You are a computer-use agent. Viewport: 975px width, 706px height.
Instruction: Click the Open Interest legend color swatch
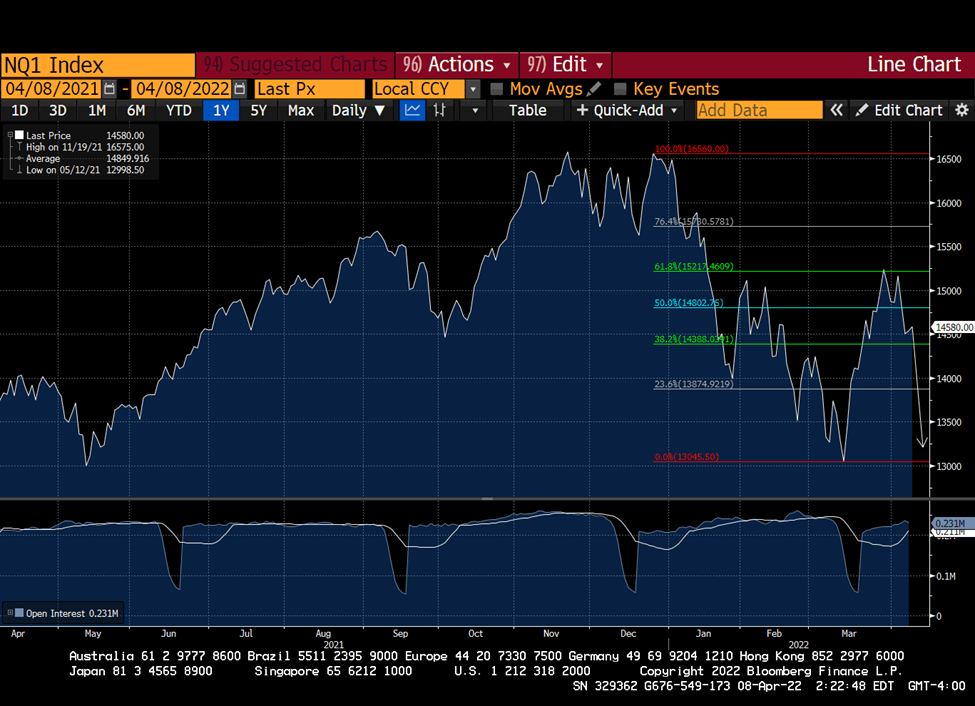pyautogui.click(x=19, y=613)
